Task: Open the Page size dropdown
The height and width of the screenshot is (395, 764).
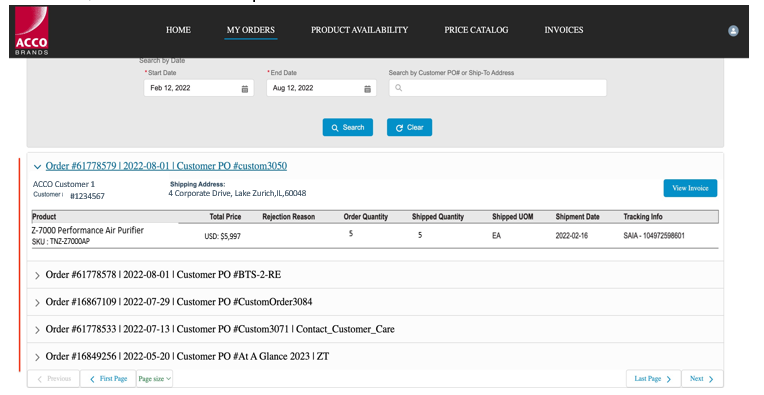Action: pyautogui.click(x=154, y=379)
